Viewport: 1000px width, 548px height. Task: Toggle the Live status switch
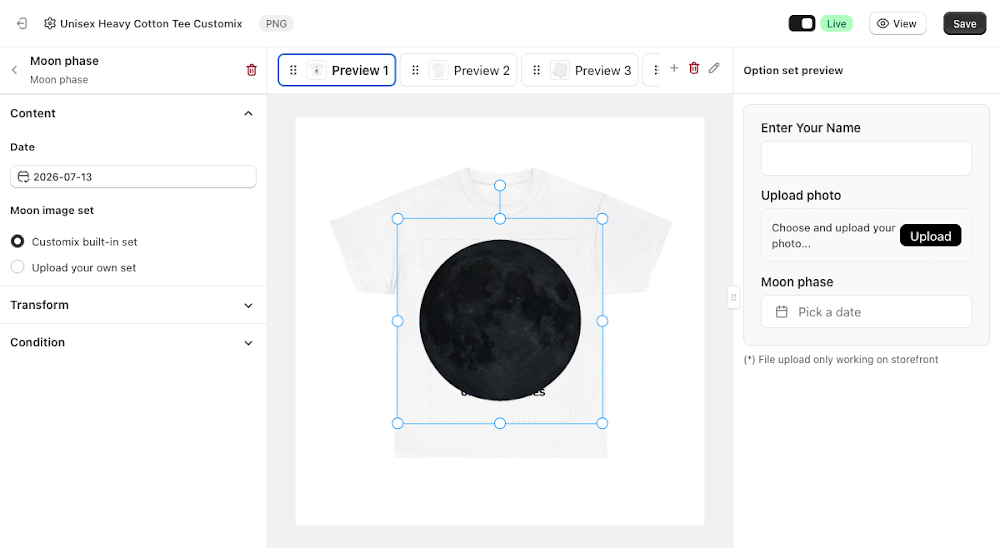point(802,24)
